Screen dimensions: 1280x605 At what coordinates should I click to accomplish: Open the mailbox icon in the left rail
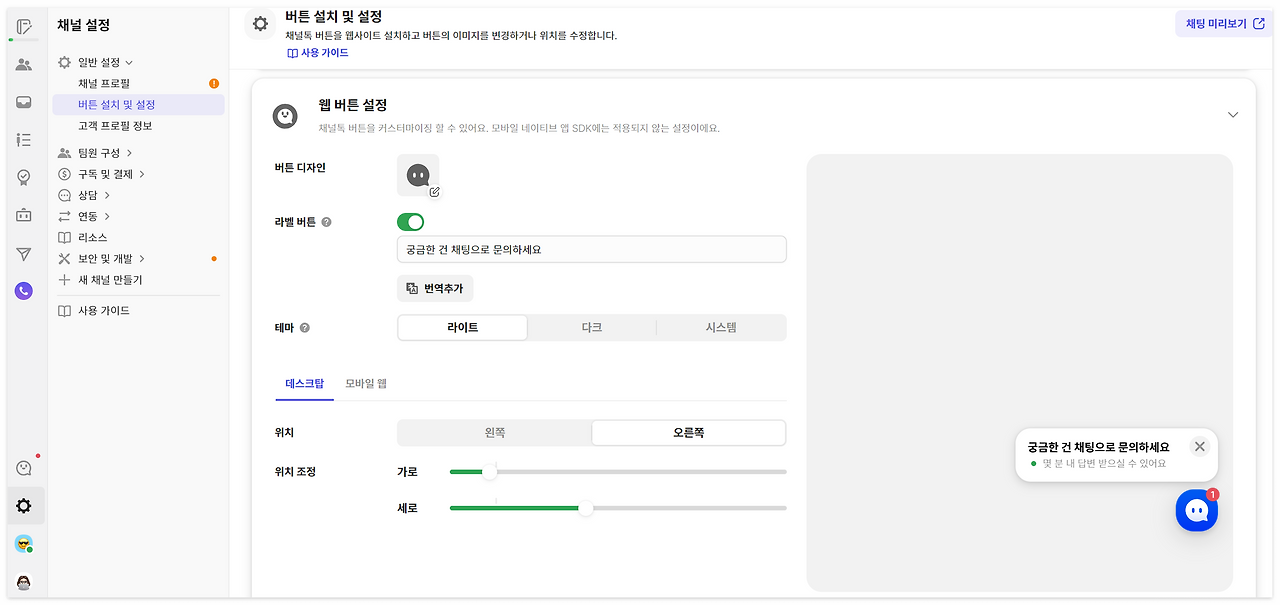pyautogui.click(x=23, y=101)
